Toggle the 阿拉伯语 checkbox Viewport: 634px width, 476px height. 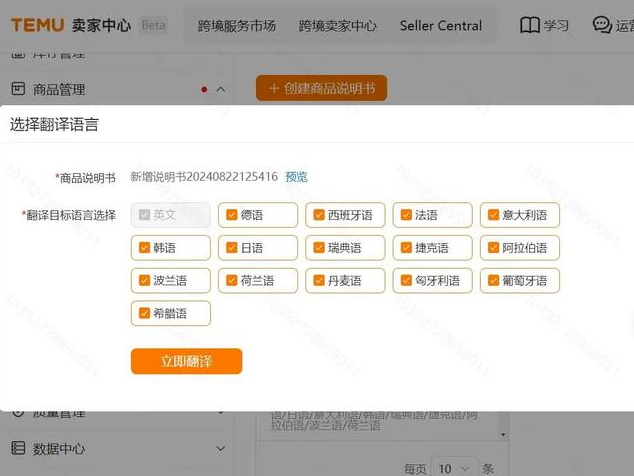tap(493, 248)
